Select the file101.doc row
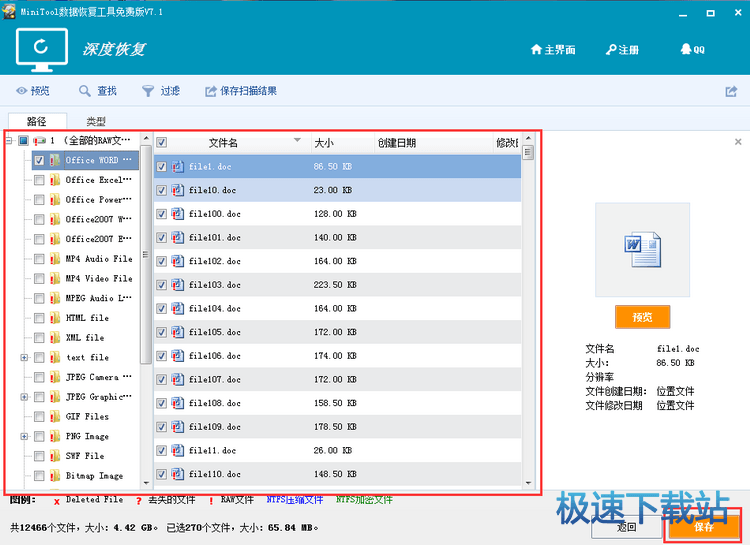Screen dimensions: 750x545 [338, 237]
